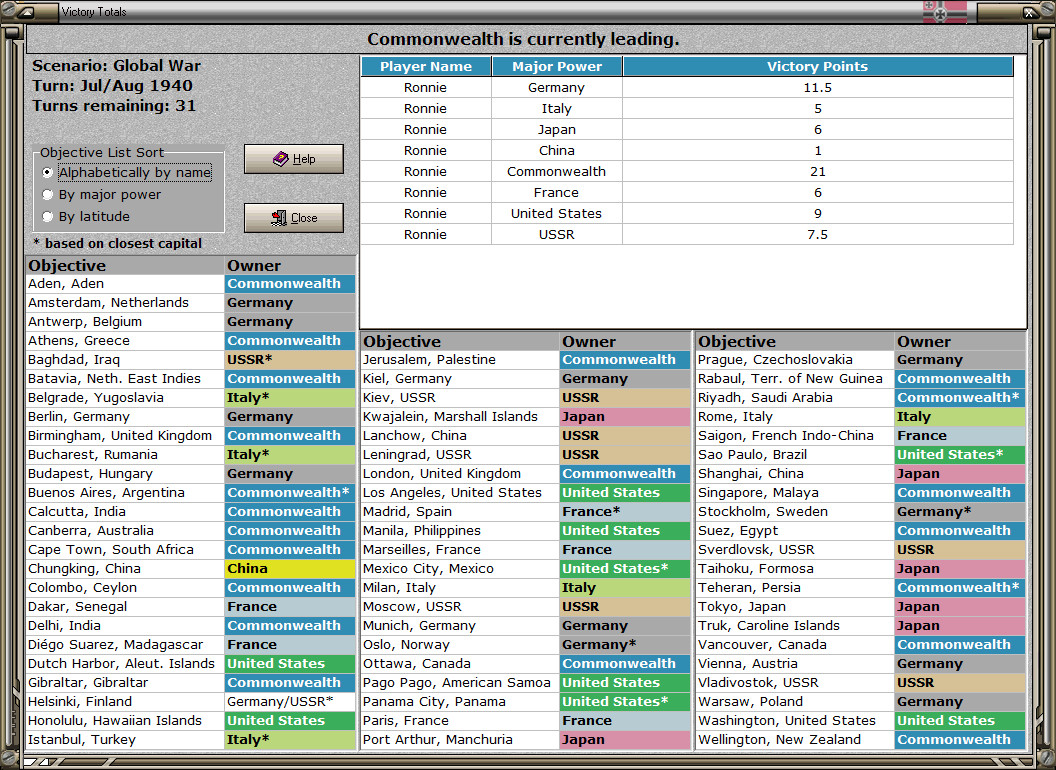The image size is (1056, 770).
Task: Click 'Washington, United States' objective
Action: click(795, 720)
